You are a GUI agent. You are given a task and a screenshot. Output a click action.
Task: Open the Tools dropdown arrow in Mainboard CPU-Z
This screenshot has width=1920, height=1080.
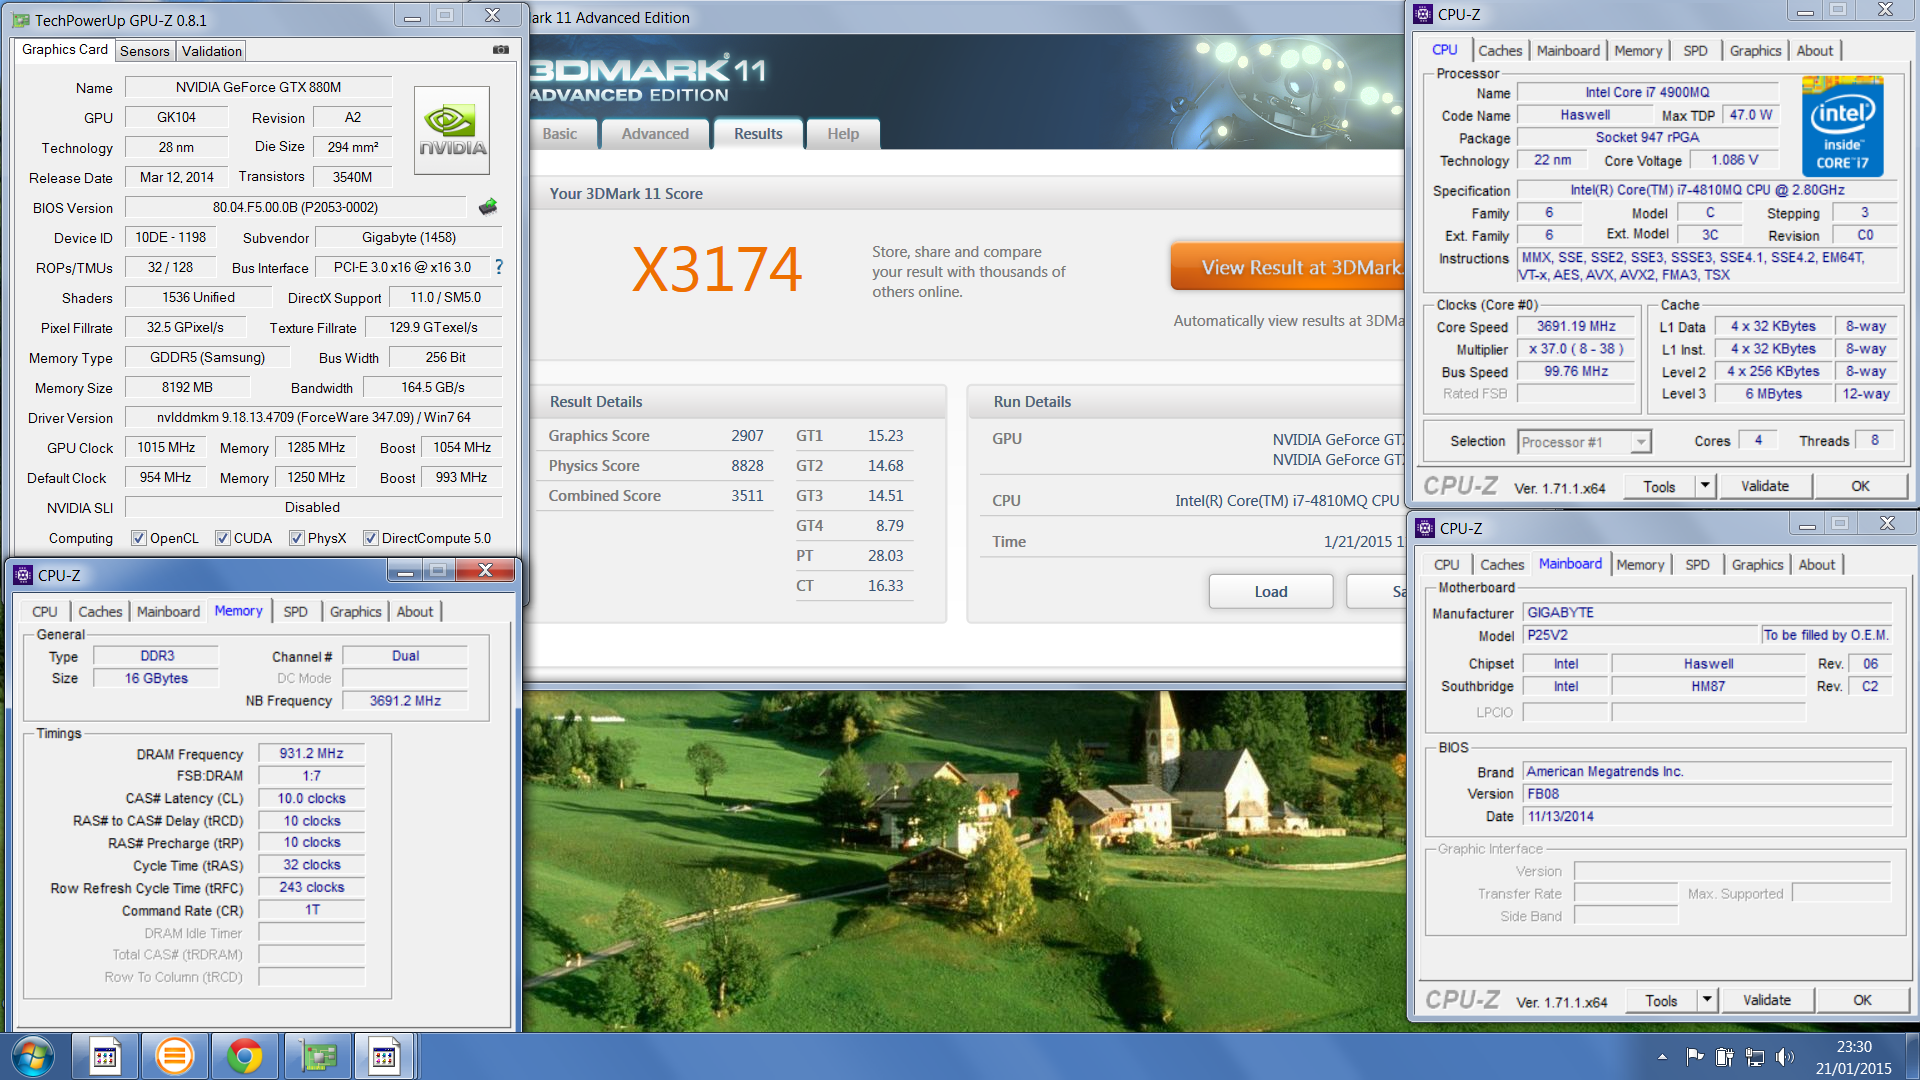(1707, 1000)
